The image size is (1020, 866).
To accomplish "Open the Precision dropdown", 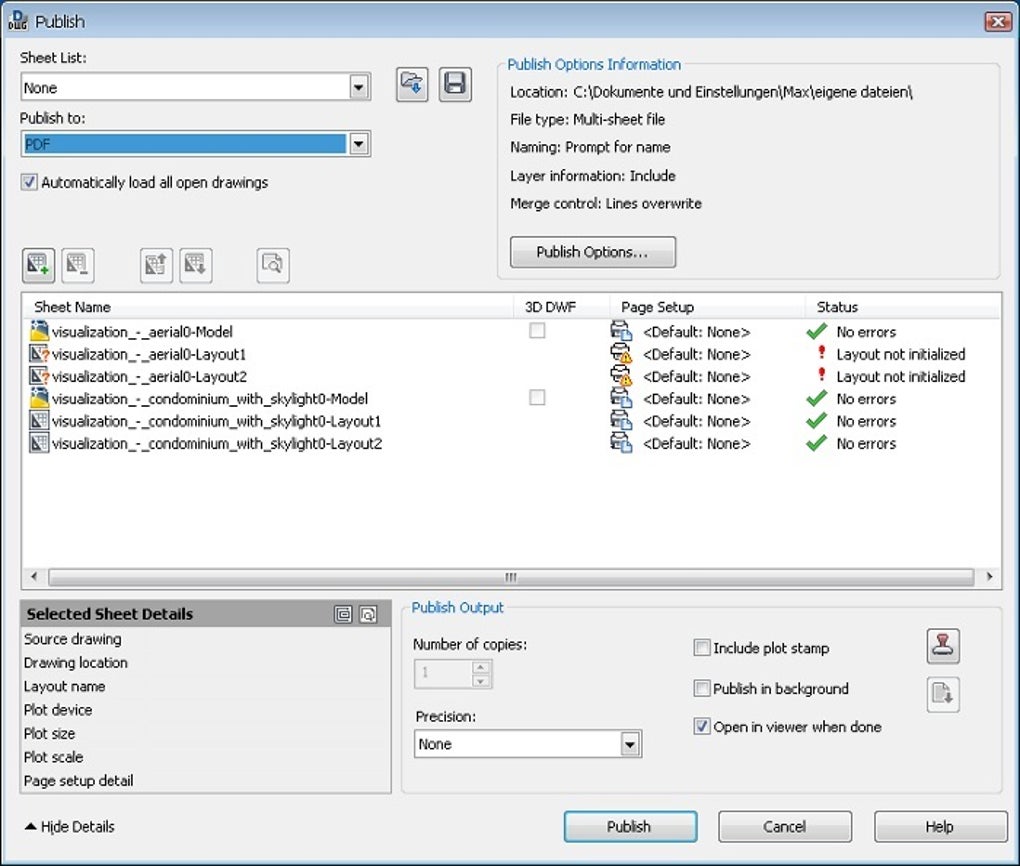I will click(x=630, y=744).
